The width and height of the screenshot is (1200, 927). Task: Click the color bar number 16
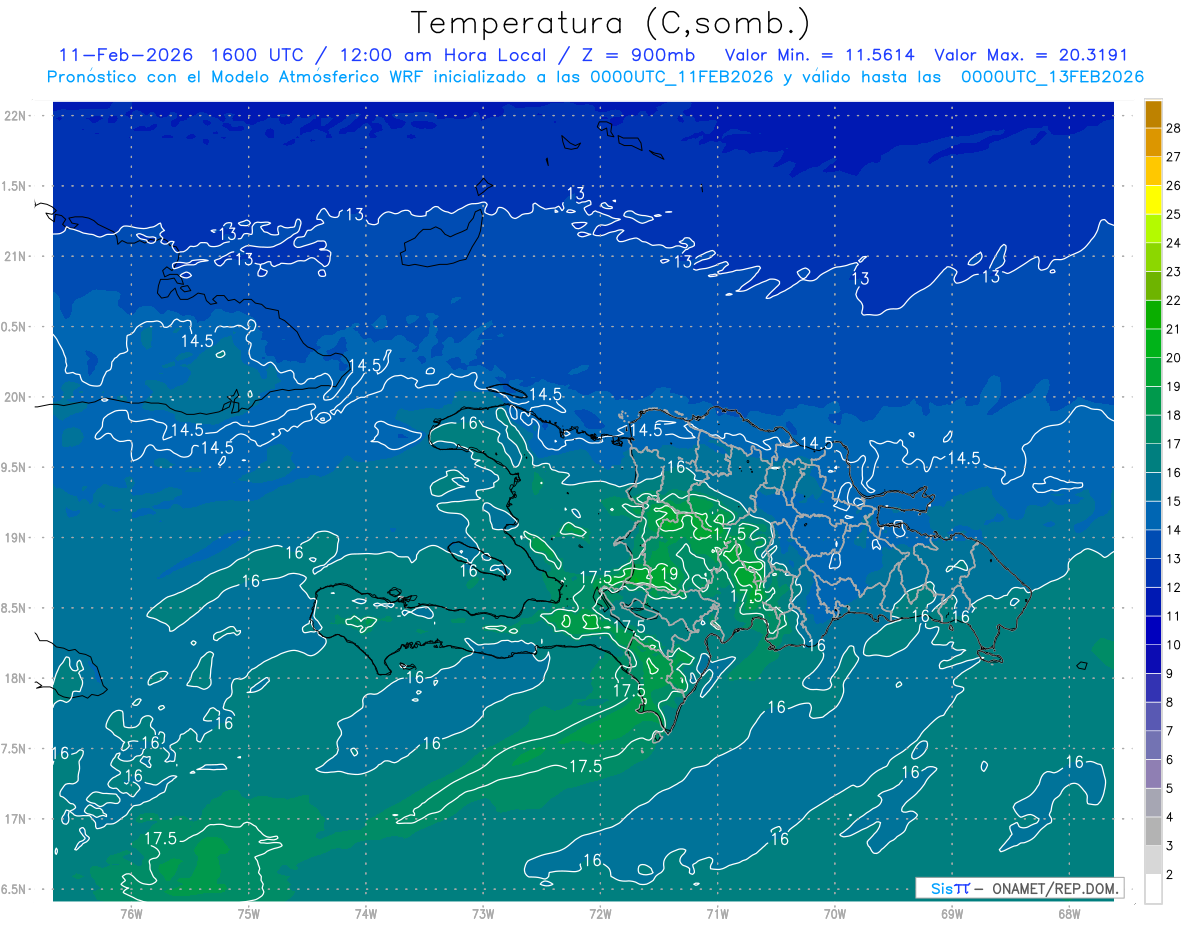pos(1174,472)
